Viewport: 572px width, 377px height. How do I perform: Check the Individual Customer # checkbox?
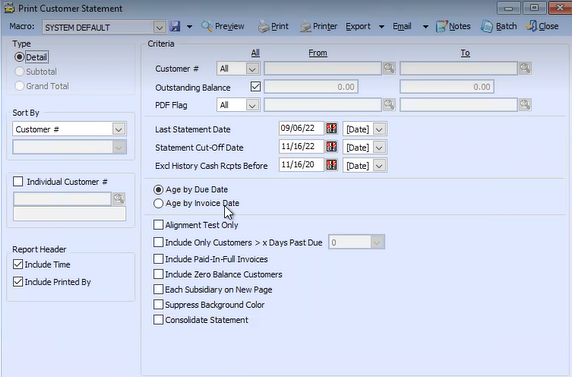(18, 181)
